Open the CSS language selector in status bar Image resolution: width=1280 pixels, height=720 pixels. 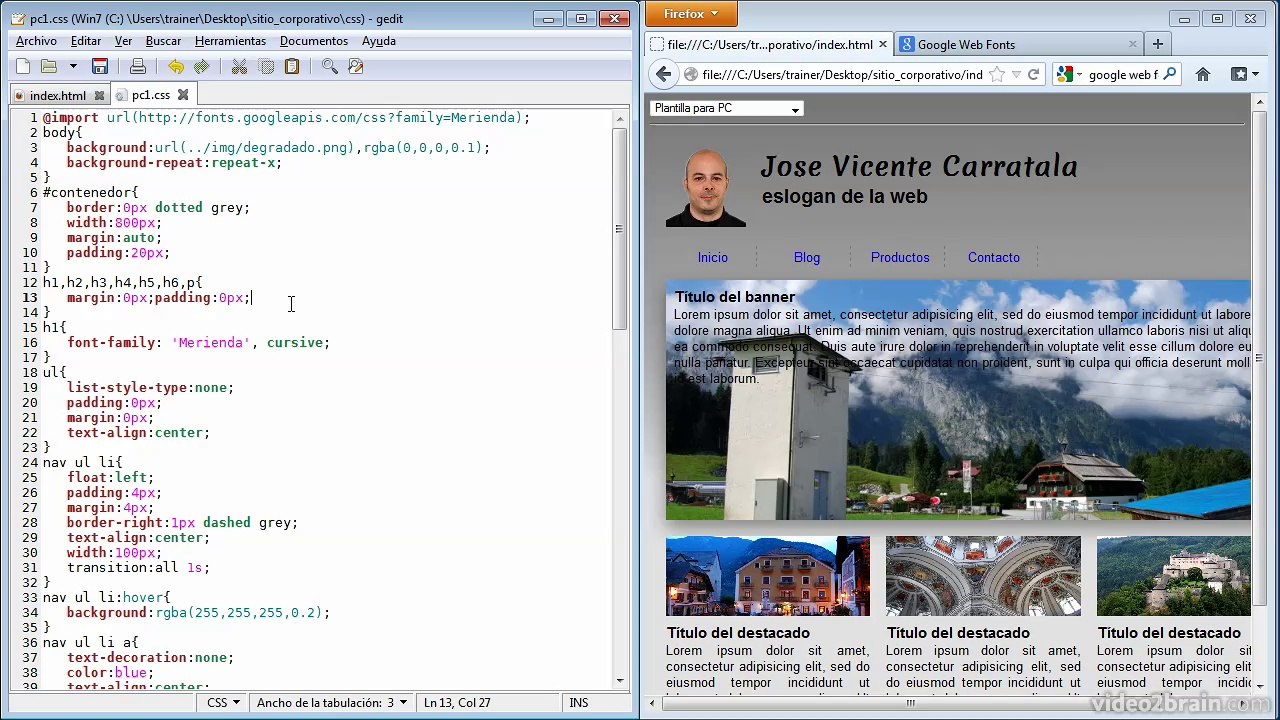pyautogui.click(x=223, y=703)
